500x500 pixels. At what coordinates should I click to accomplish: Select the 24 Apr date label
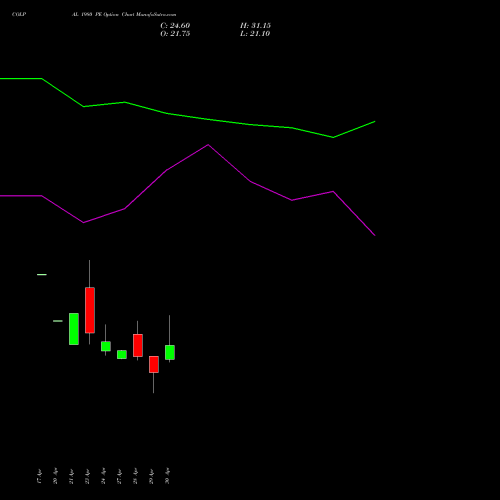pos(103,476)
